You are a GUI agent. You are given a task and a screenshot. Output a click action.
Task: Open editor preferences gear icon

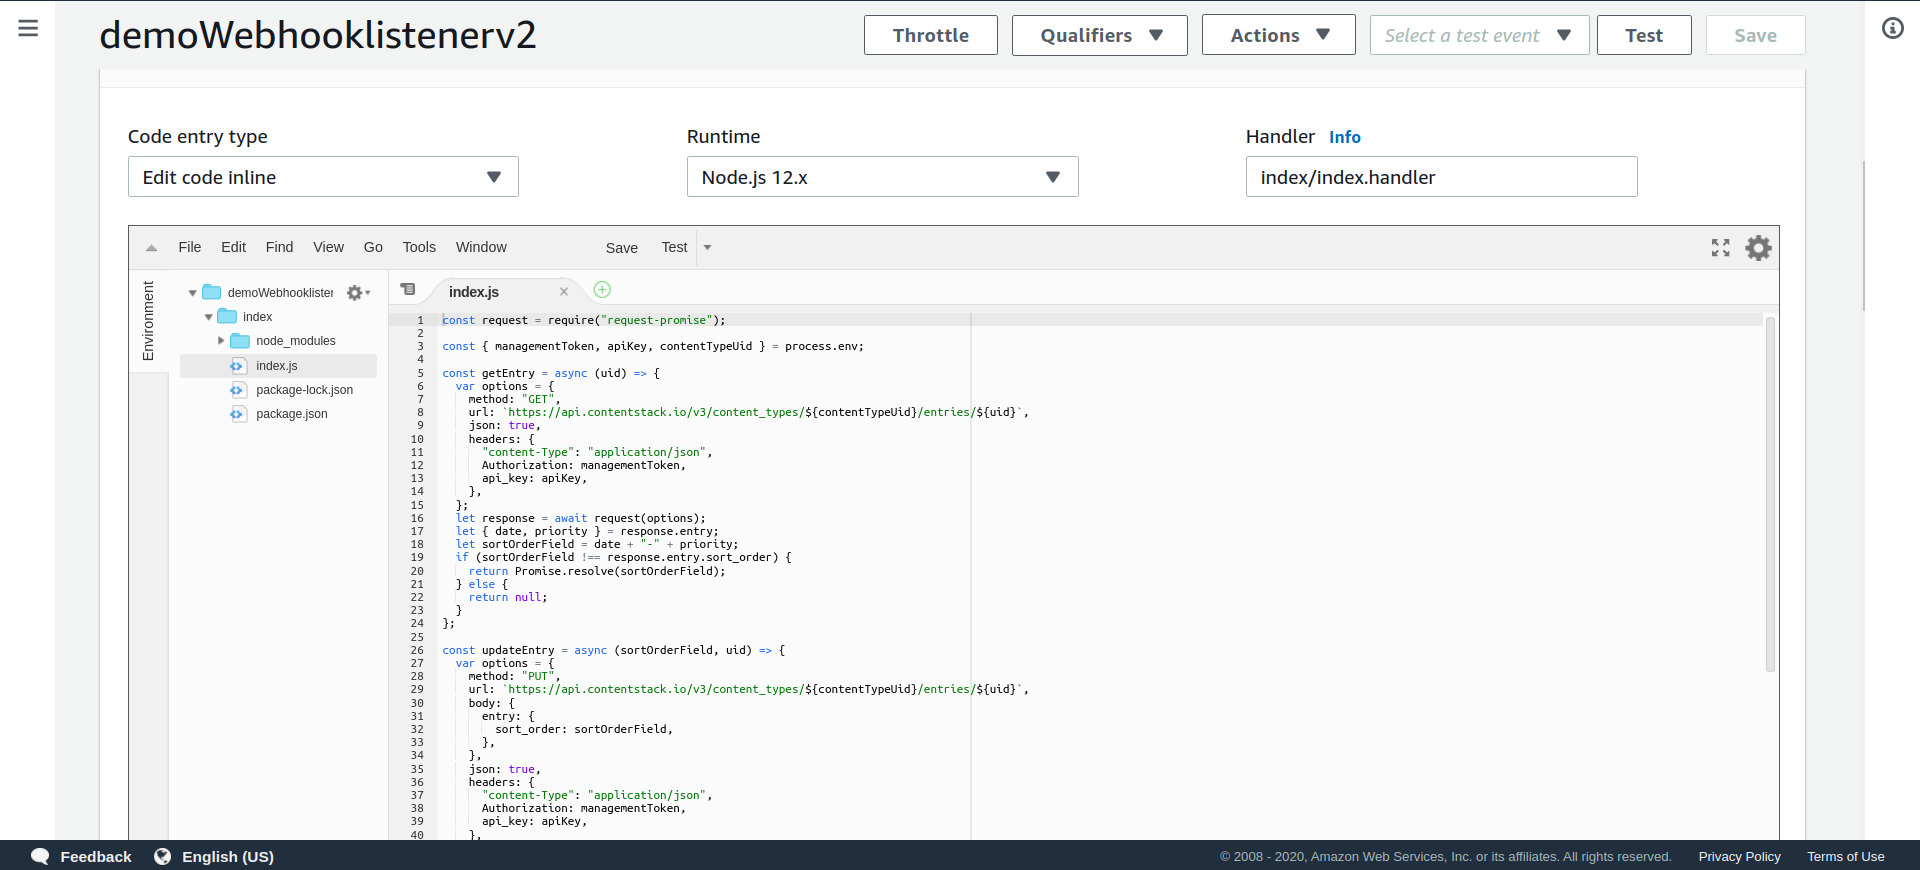tap(1758, 248)
